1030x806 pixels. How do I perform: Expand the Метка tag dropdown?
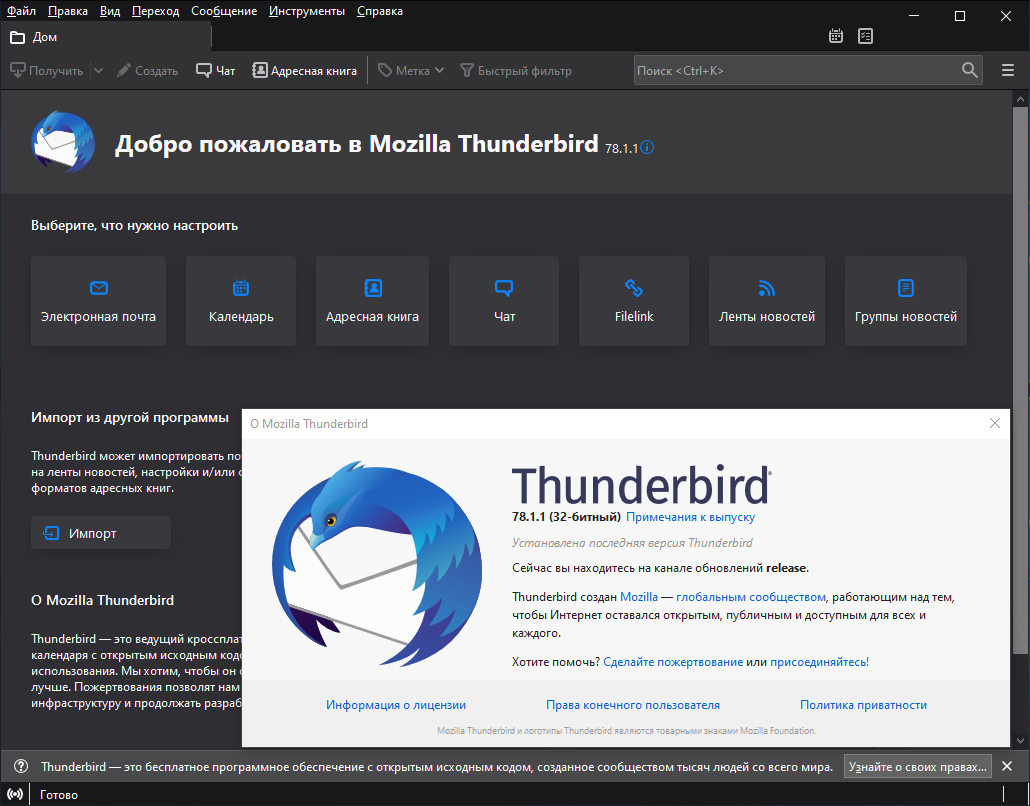click(x=411, y=70)
